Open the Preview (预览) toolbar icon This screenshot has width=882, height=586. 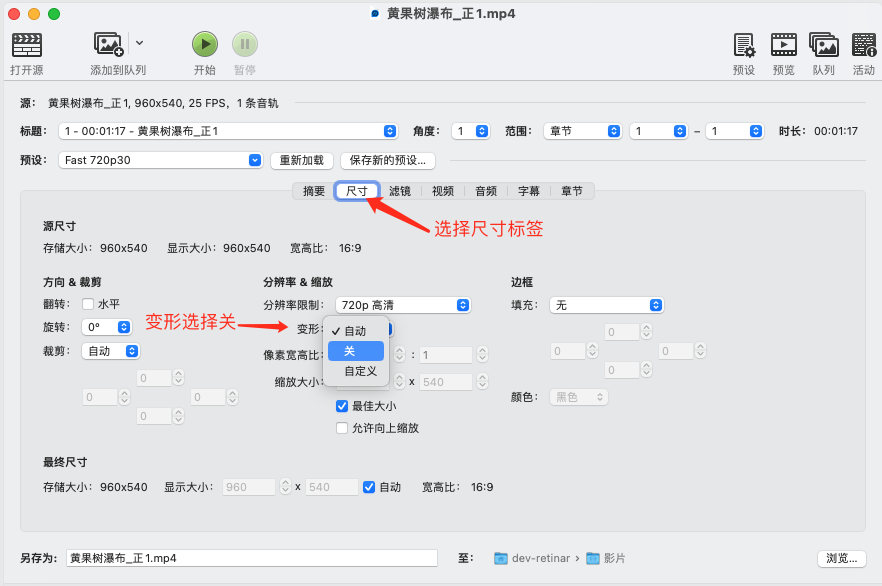click(784, 45)
